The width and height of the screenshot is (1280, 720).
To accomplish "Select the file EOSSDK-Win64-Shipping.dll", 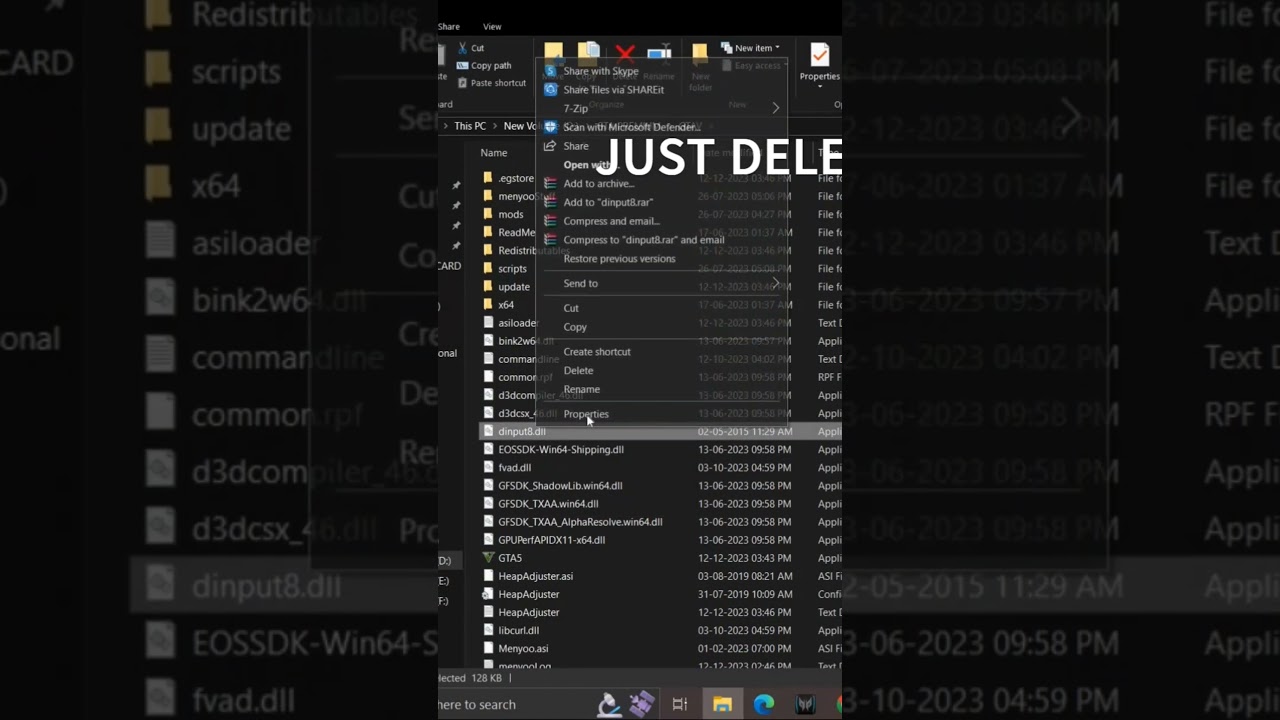I will click(561, 449).
